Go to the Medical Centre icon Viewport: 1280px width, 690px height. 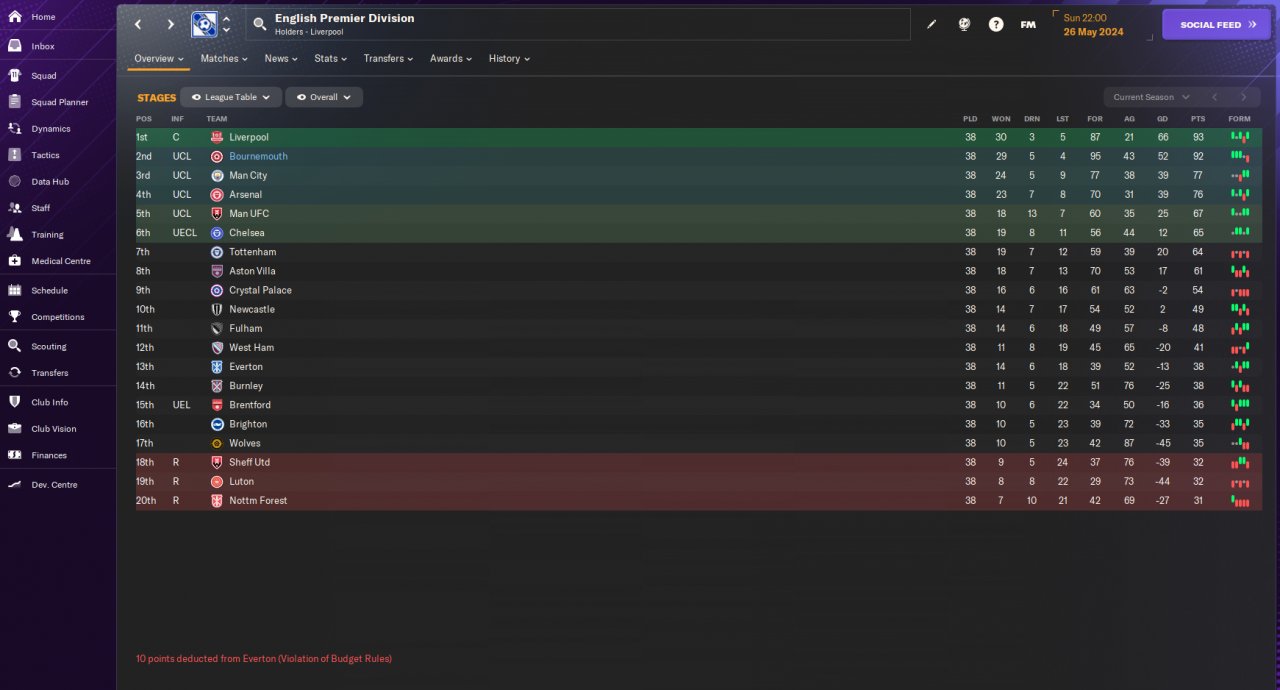click(x=14, y=261)
